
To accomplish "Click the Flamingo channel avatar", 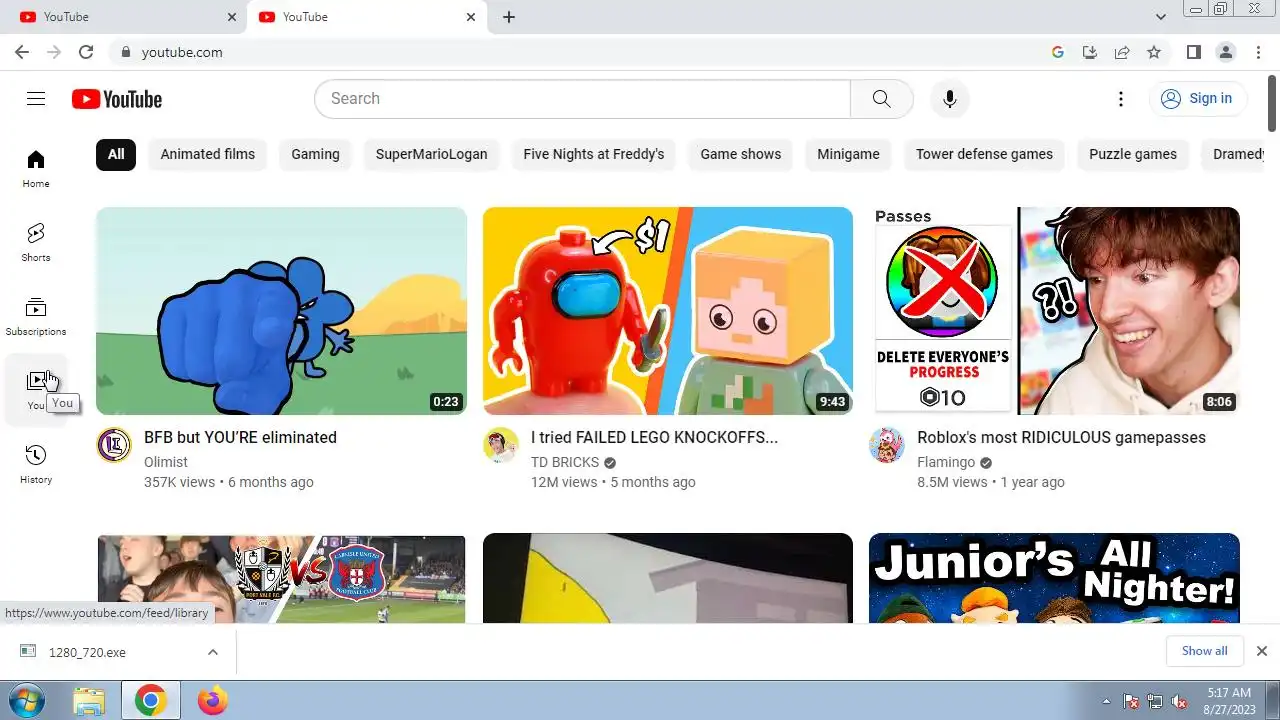I will pyautogui.click(x=887, y=445).
